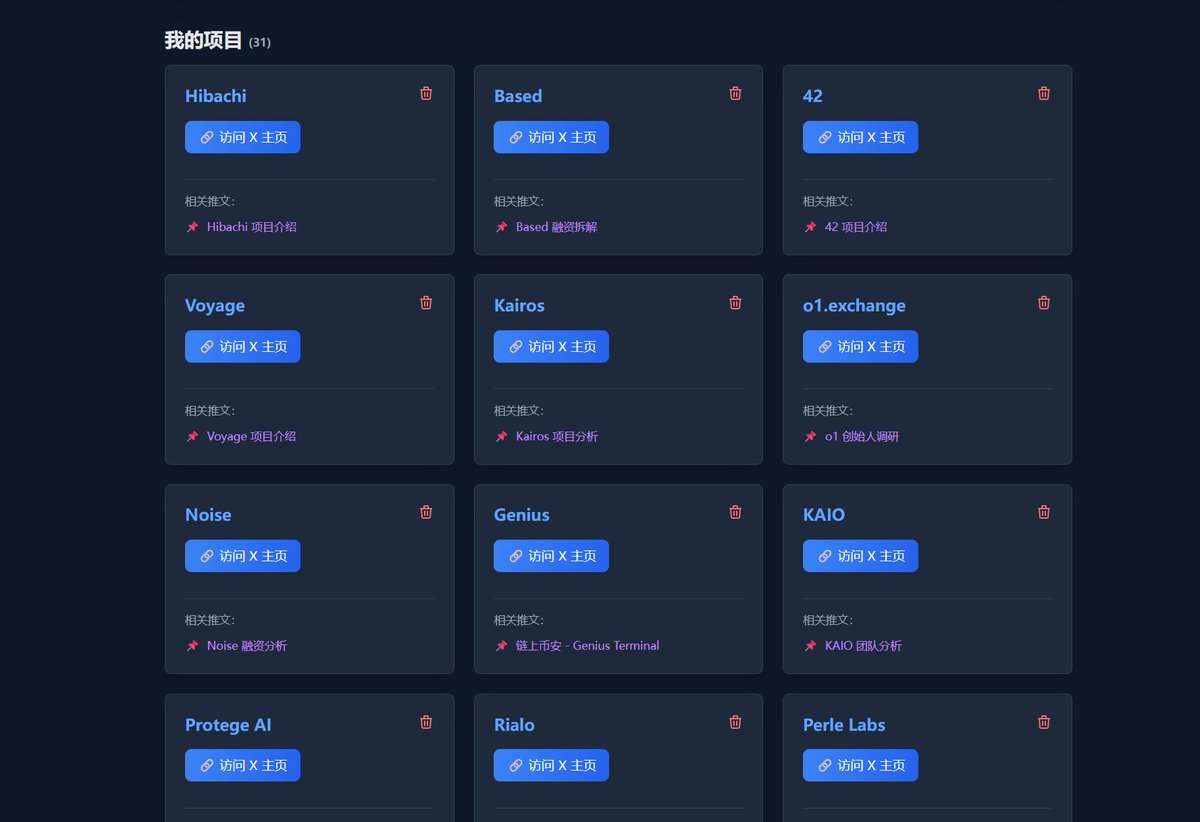
Task: Delete the KAIO project via trash icon
Action: tap(1044, 512)
